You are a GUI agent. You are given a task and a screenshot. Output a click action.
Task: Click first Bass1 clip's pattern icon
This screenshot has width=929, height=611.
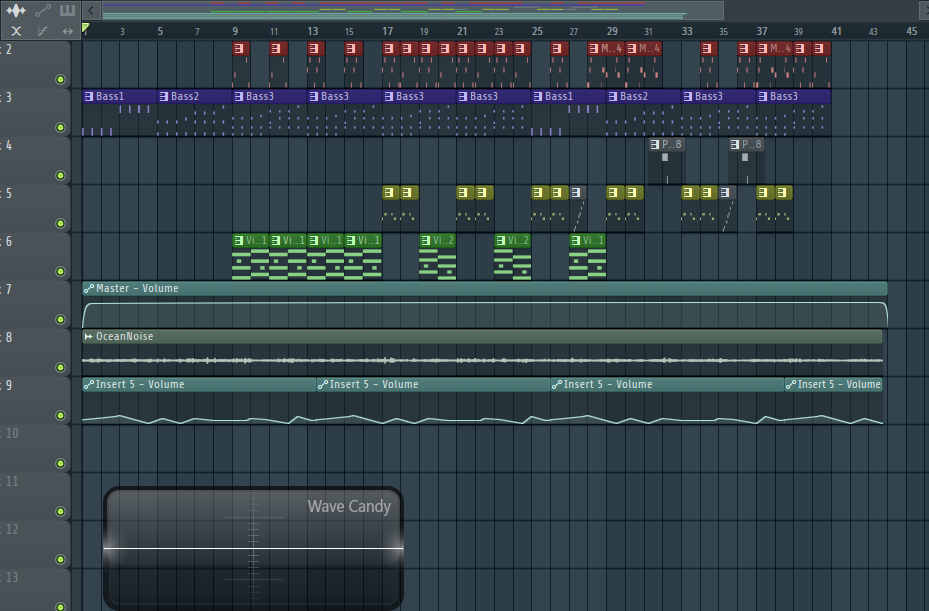tap(89, 96)
